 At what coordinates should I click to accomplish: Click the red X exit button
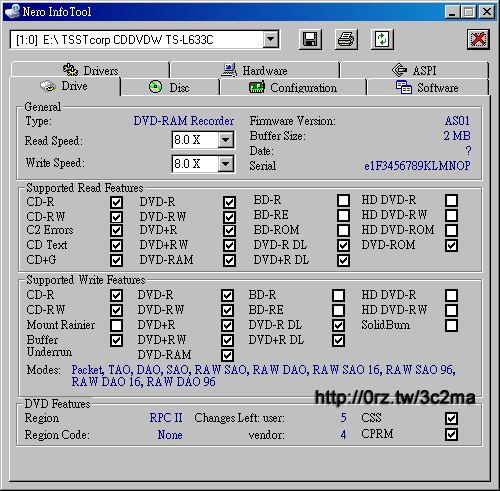click(x=478, y=40)
